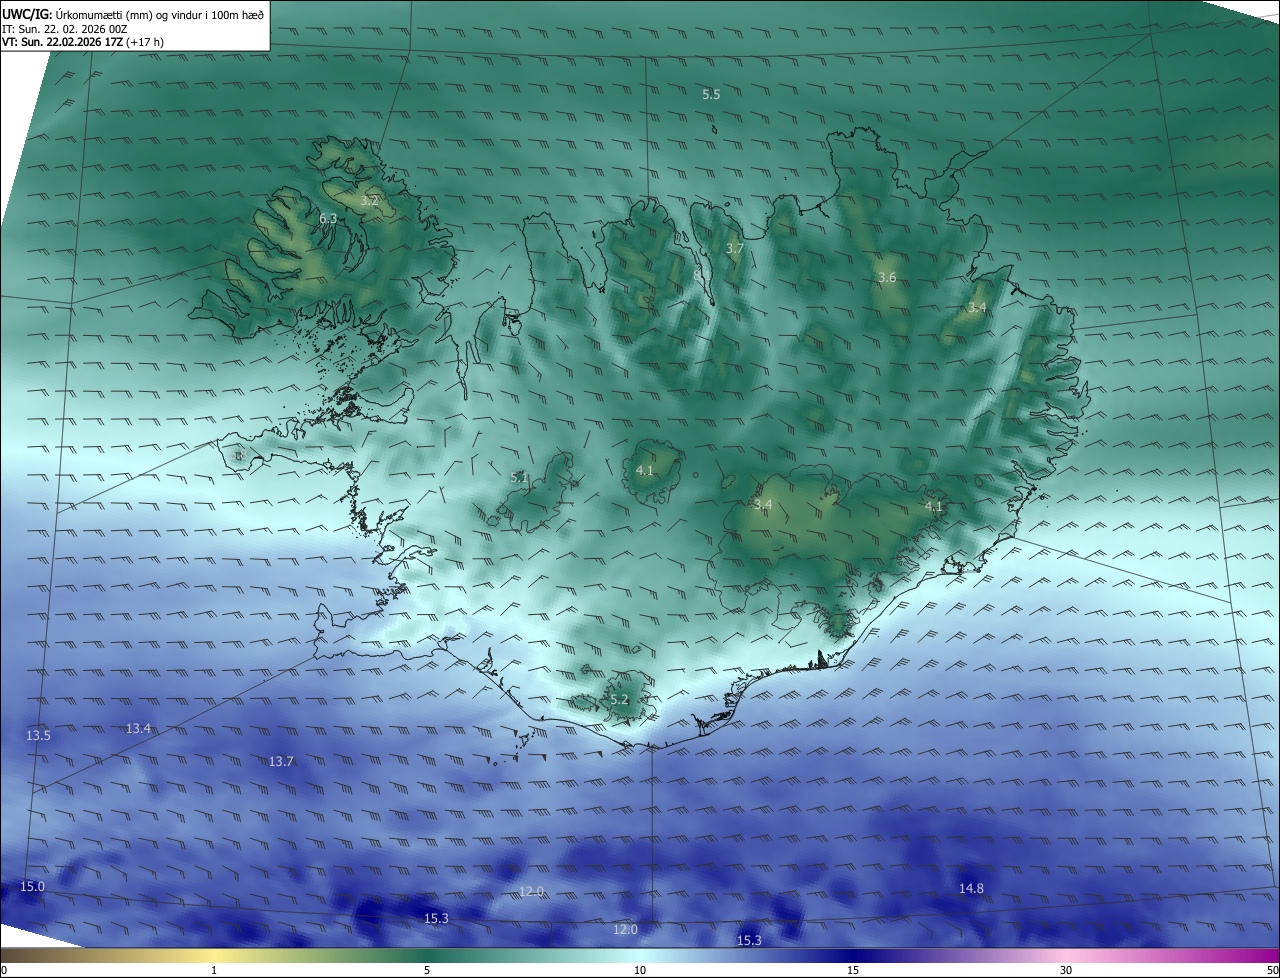Click the legend tick label 15
The height and width of the screenshot is (978, 1280).
[x=853, y=970]
